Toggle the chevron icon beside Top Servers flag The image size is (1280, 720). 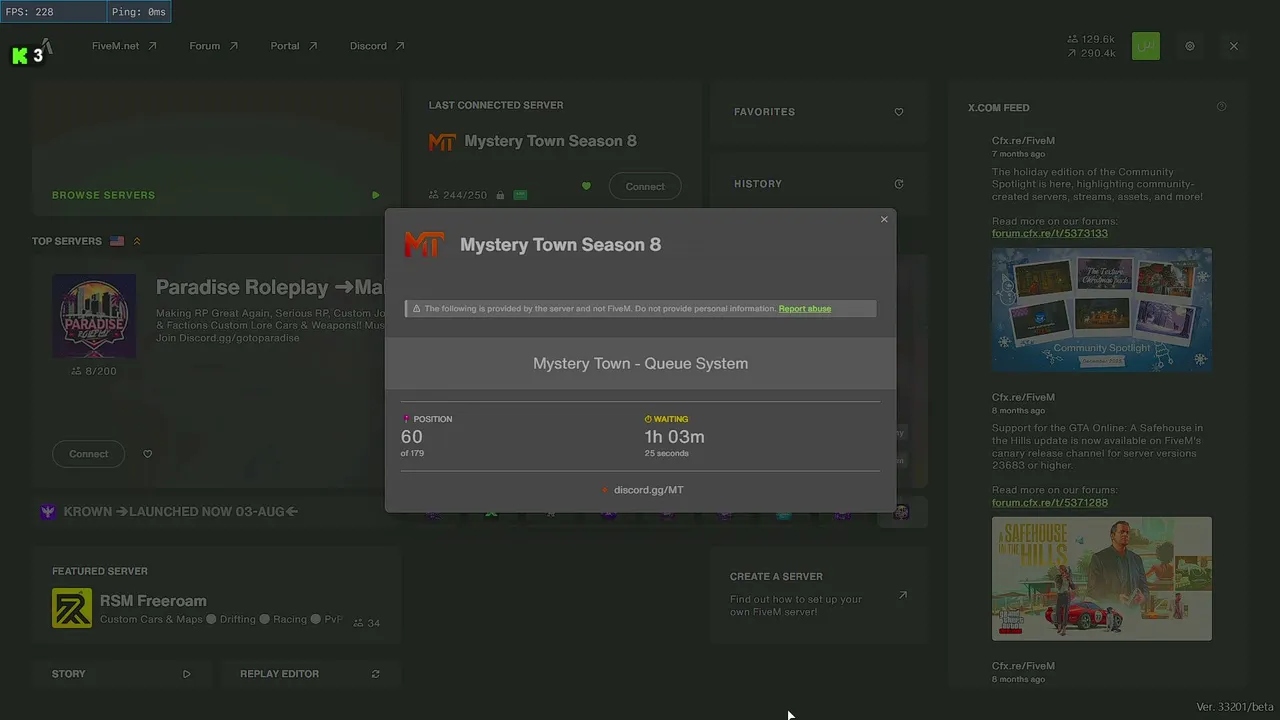[x=137, y=241]
